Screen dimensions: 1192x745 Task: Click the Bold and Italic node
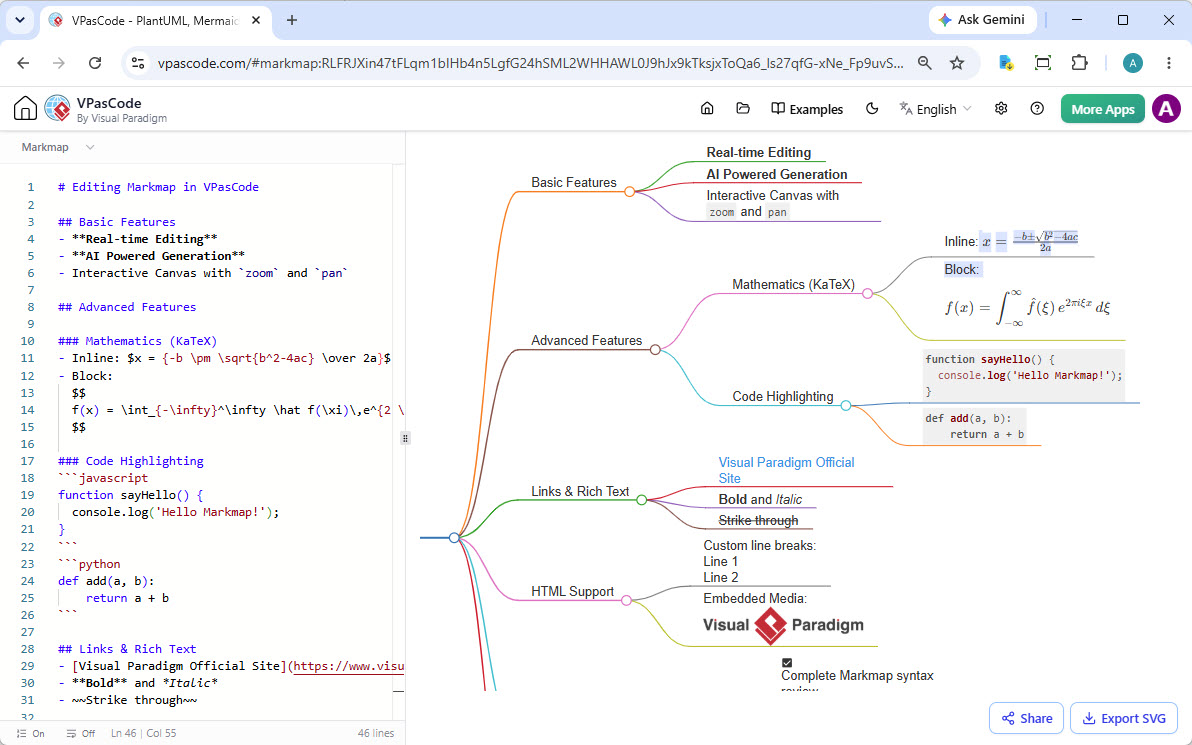click(x=760, y=499)
